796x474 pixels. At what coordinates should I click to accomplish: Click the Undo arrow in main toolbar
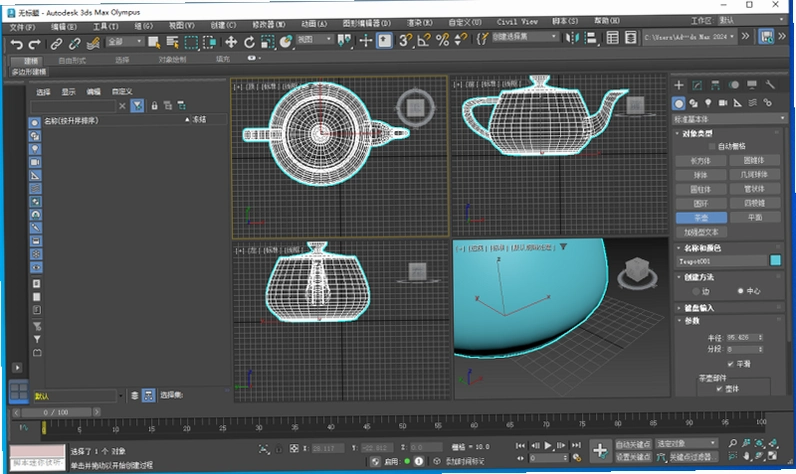coord(17,44)
